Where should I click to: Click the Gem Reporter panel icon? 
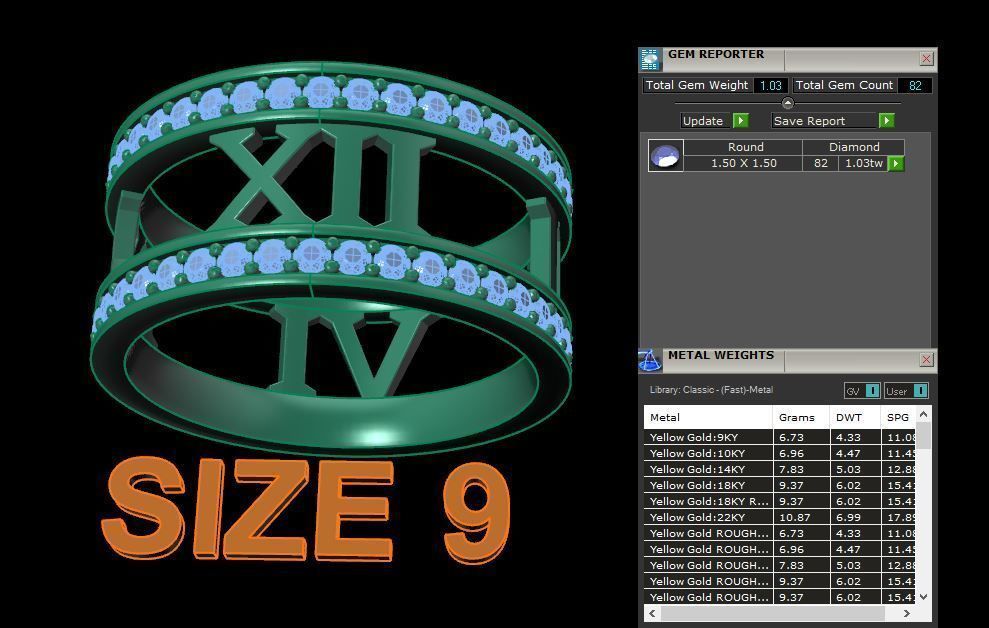[x=649, y=59]
